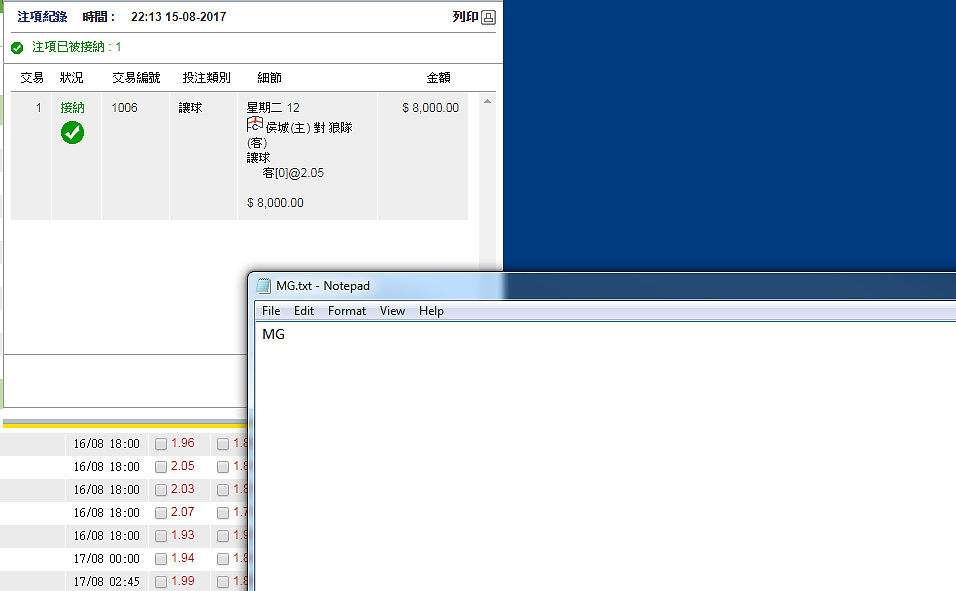Tick the second-column checkbox in the 1.96 row

[223, 444]
